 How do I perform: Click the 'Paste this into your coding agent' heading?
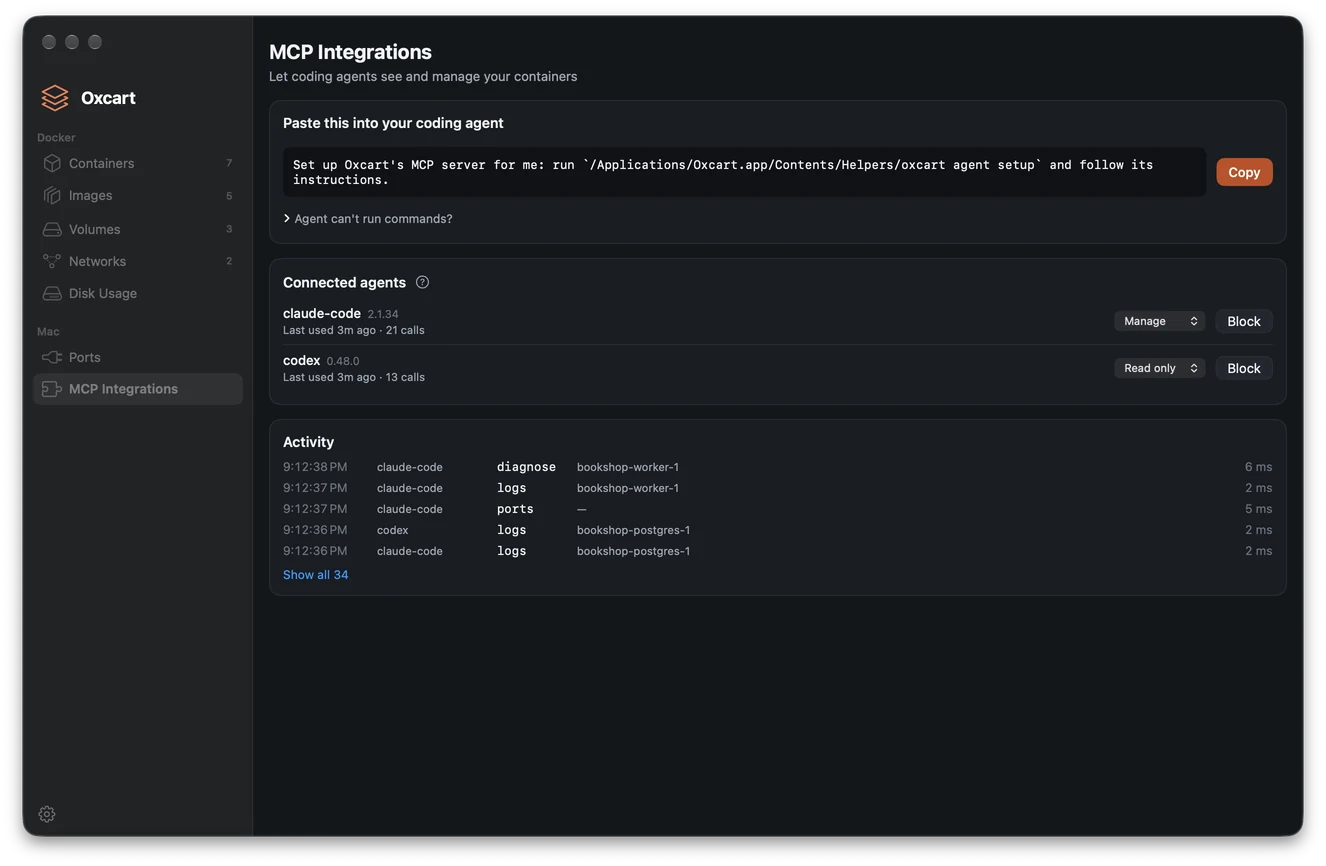[393, 123]
